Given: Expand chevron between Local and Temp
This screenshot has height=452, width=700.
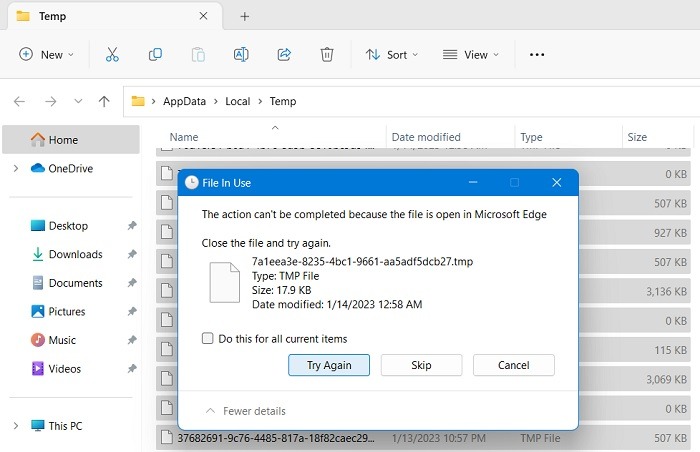Looking at the screenshot, I should (260, 101).
